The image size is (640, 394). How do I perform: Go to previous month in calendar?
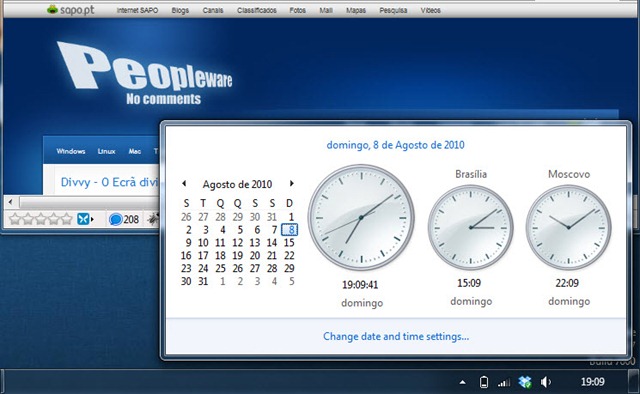pyautogui.click(x=184, y=183)
